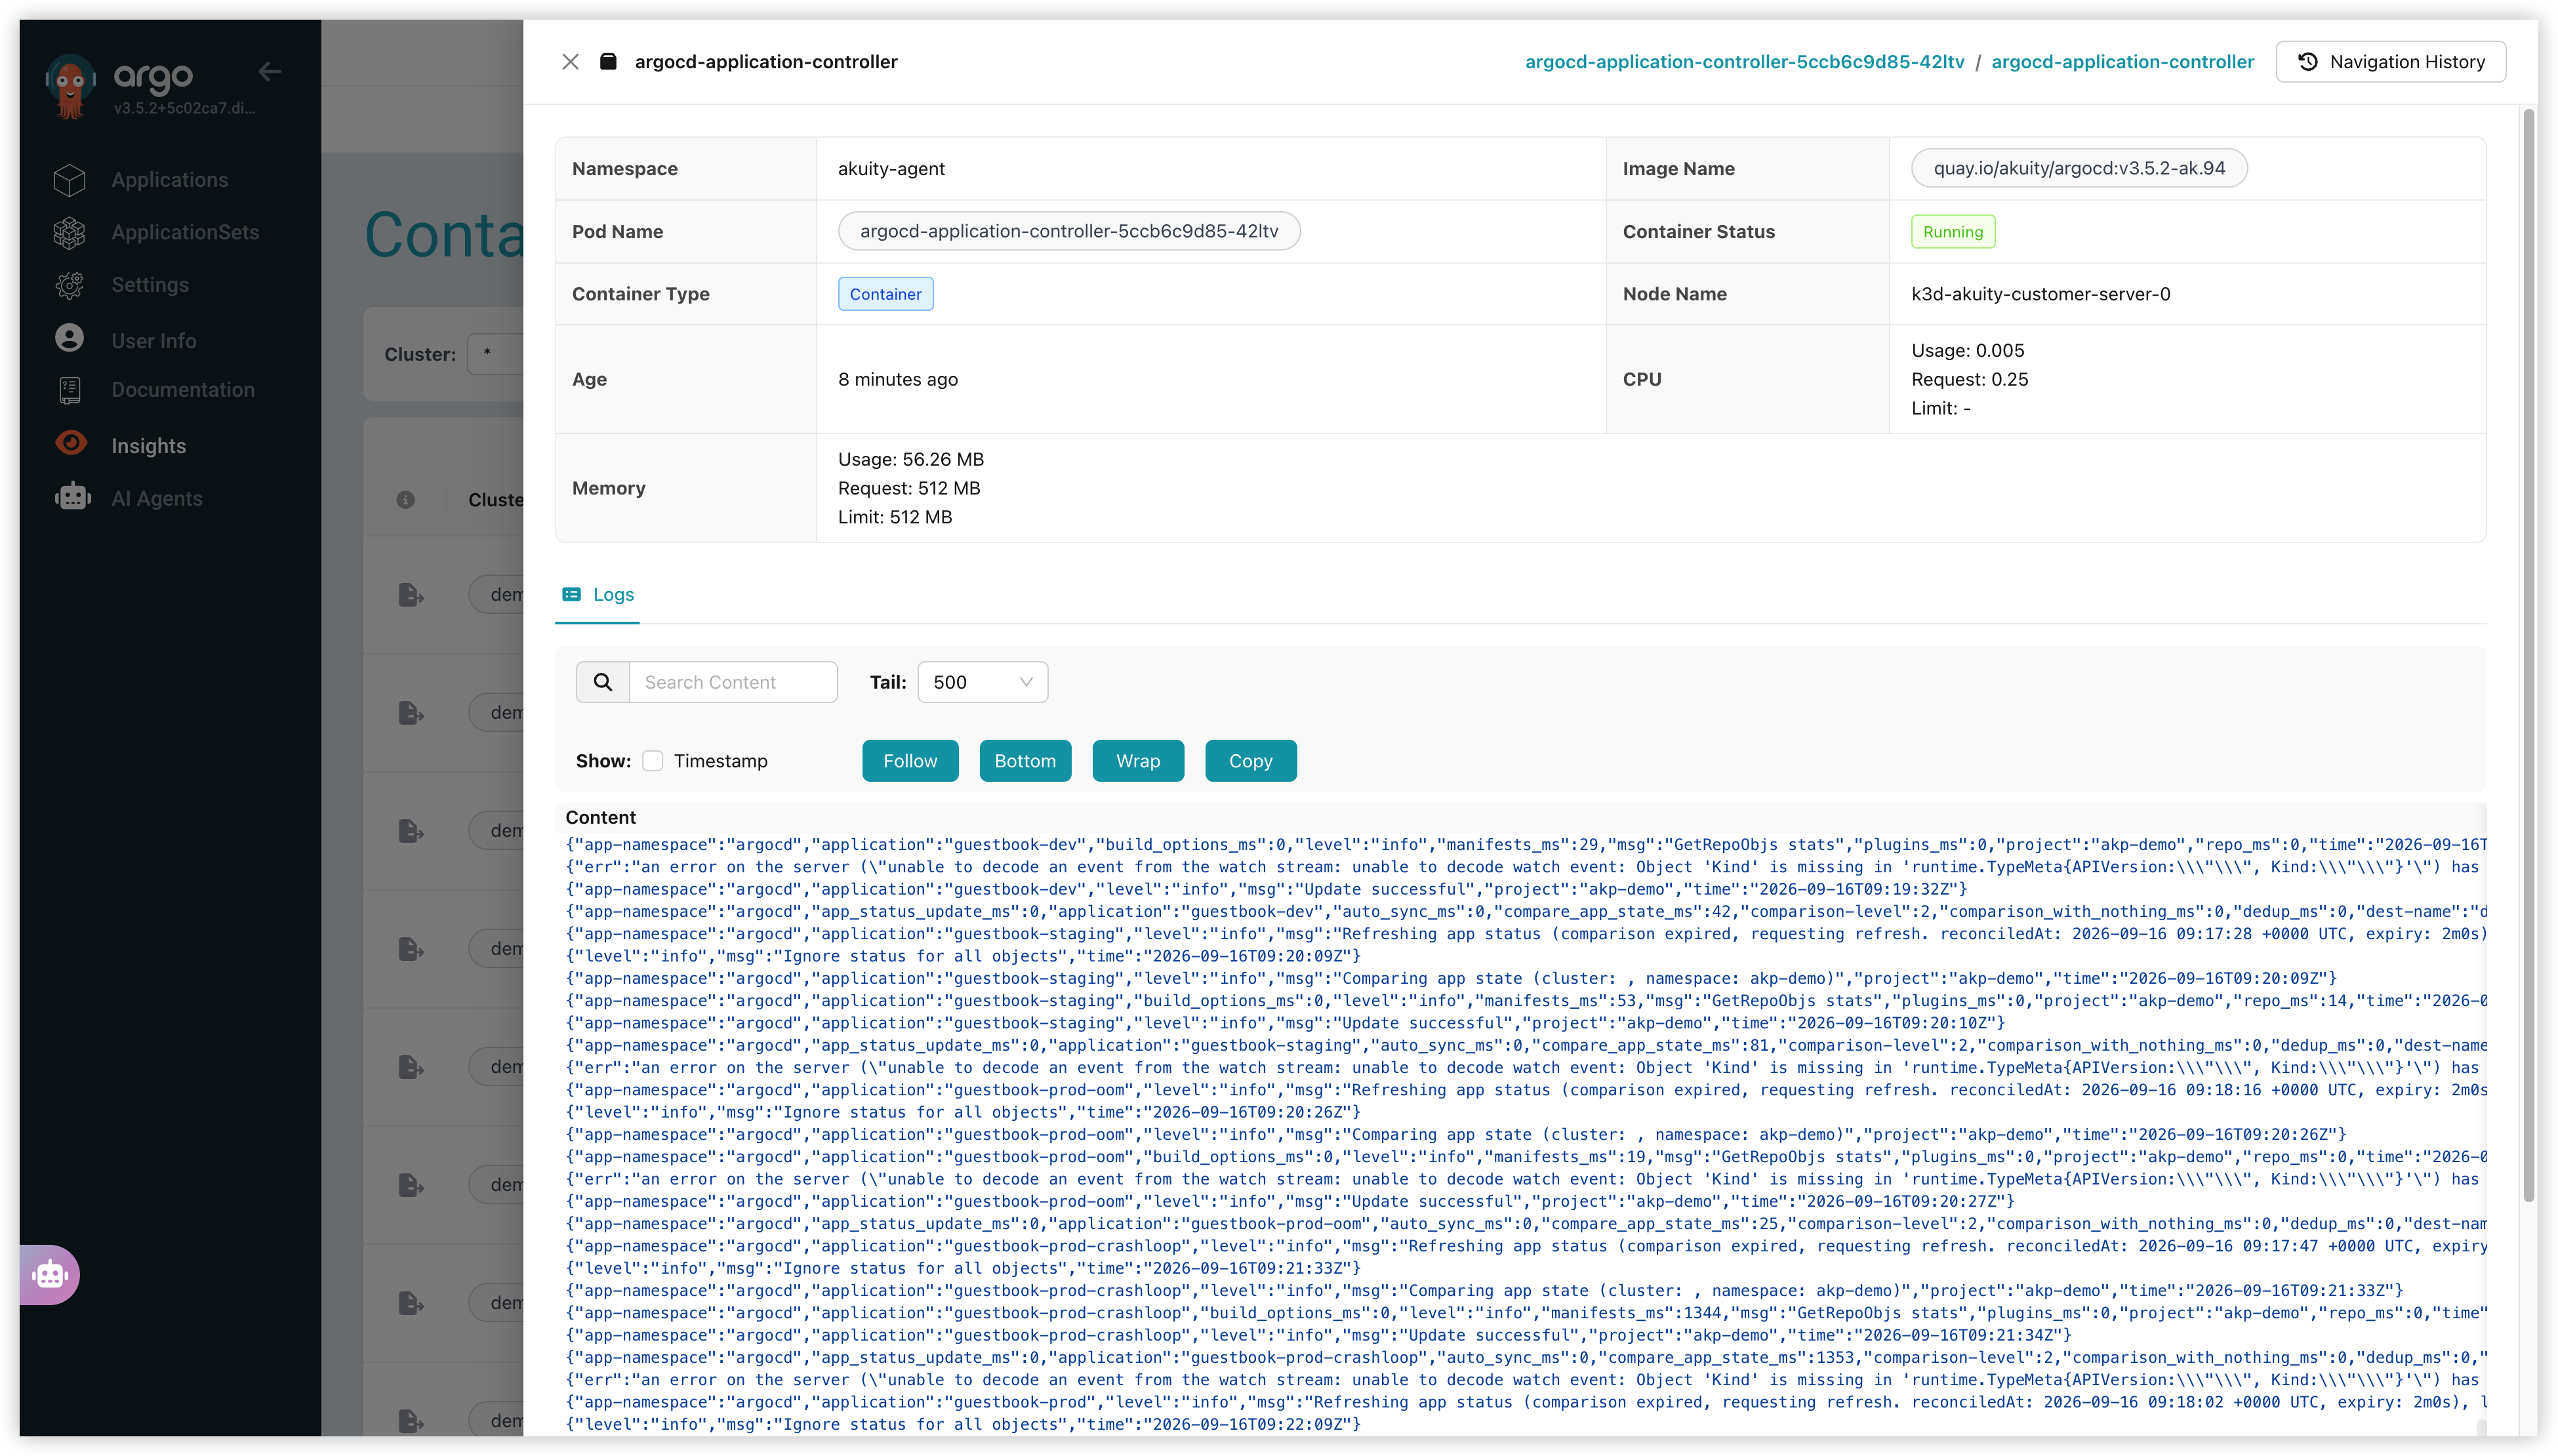Click the Container type badge
Viewport: 2558px width, 1456px height.
(x=886, y=294)
